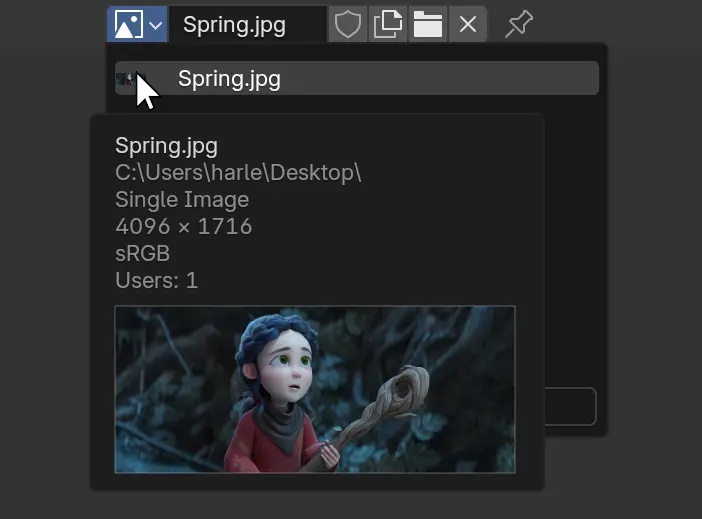Open image file via folder icon

428,24
